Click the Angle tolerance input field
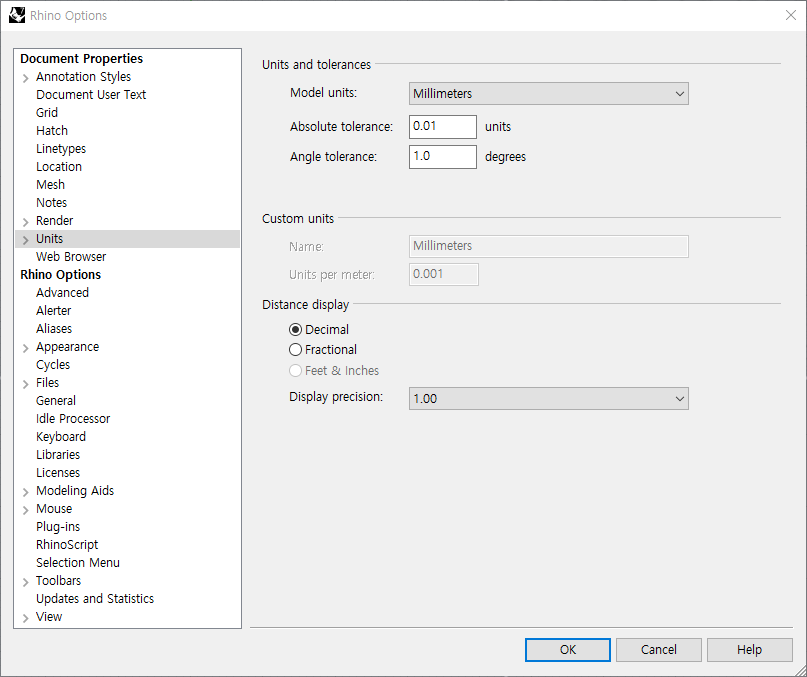This screenshot has height=677, width=807. pyautogui.click(x=443, y=157)
